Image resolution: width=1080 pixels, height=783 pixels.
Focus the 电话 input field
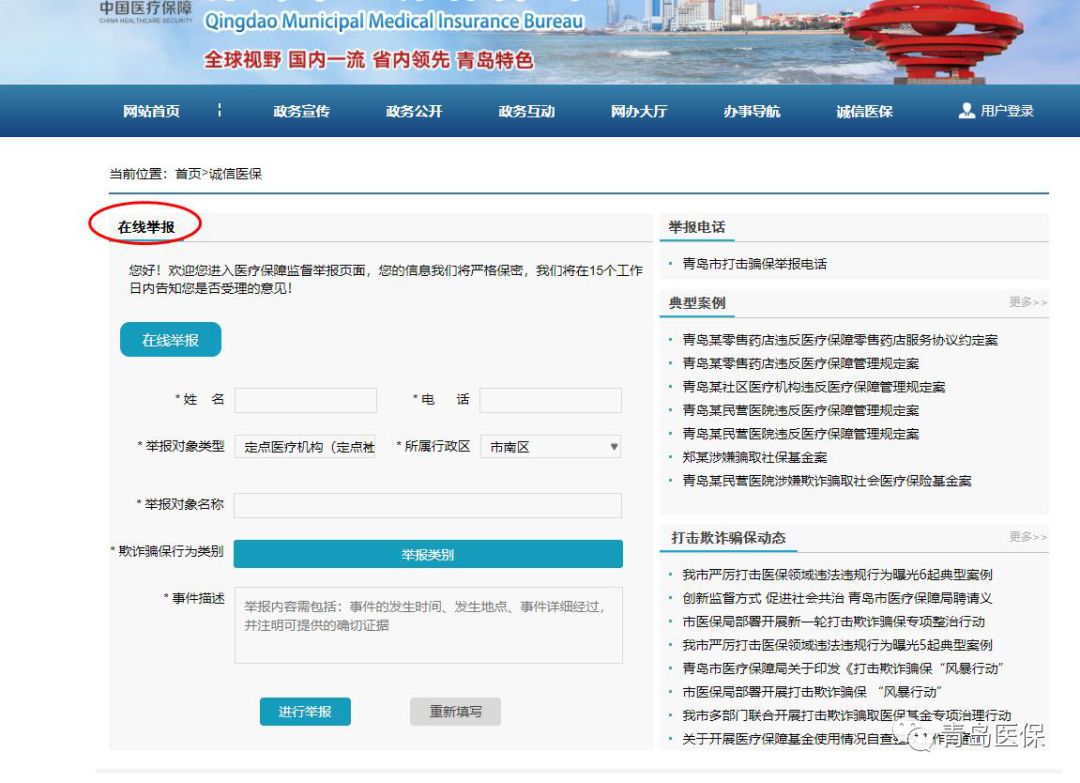(x=550, y=400)
